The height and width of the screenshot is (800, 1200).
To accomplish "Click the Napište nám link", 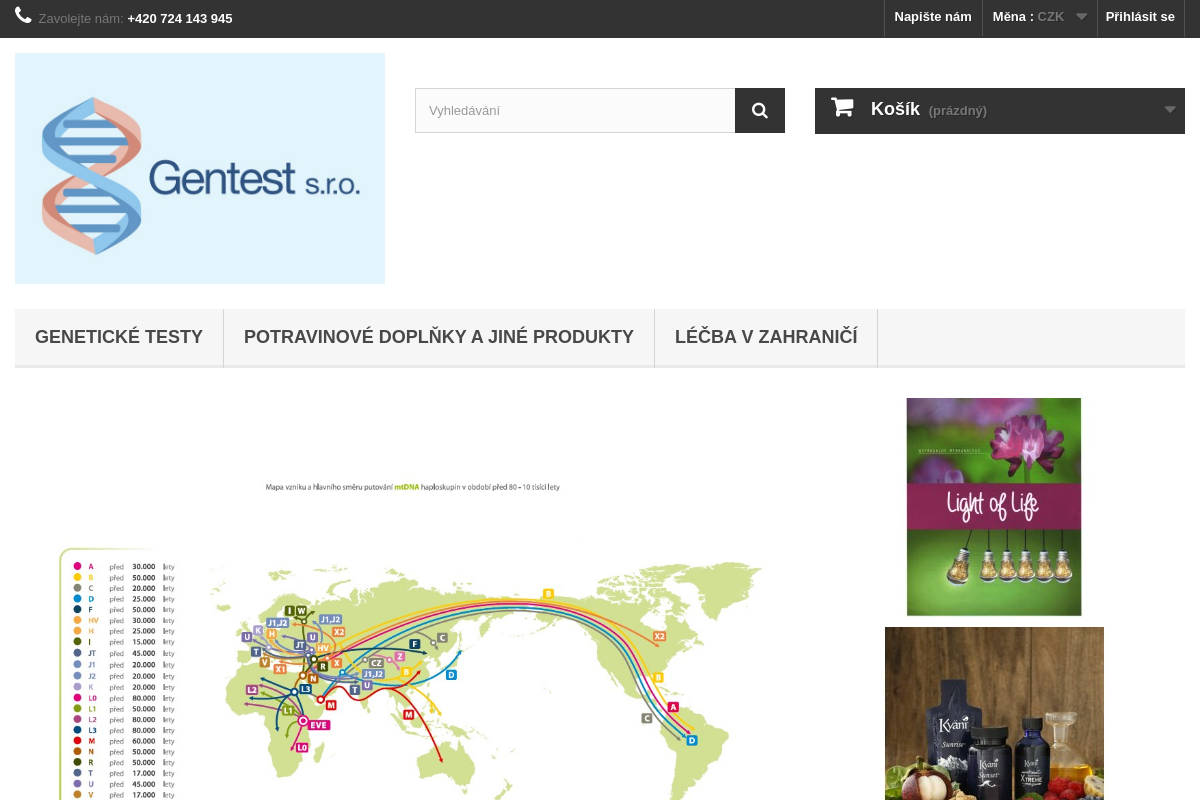I will [932, 17].
